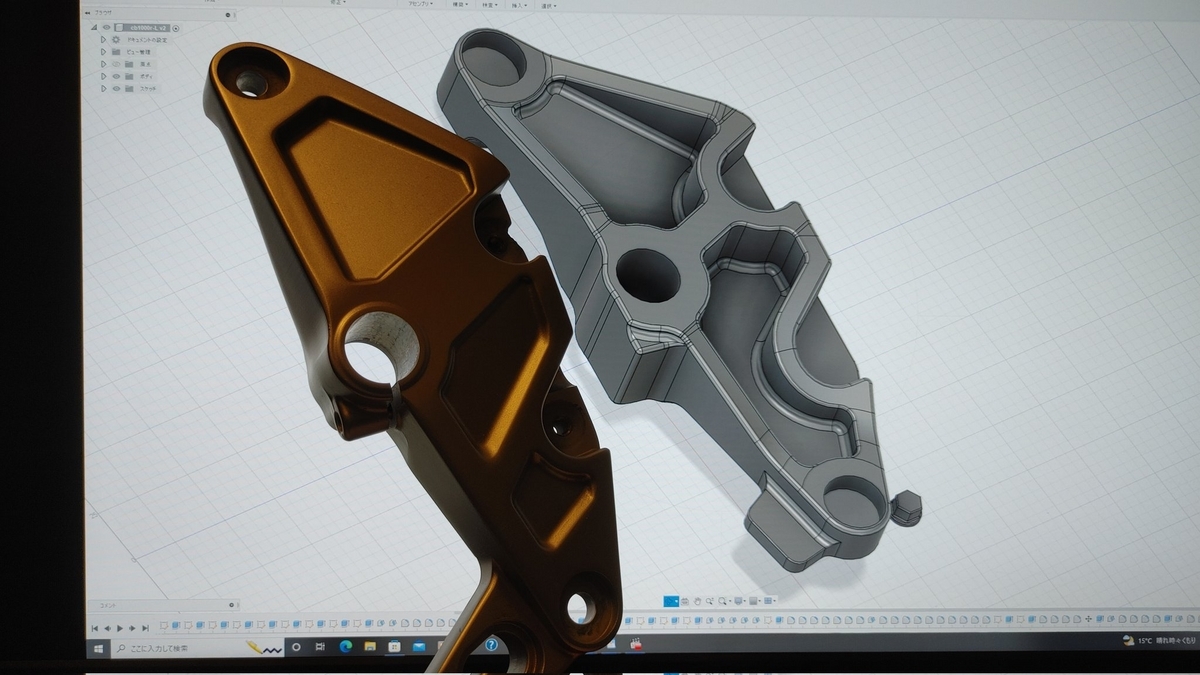This screenshot has width=1200, height=675.
Task: Expand the コメント panel with its dot button
Action: (x=231, y=605)
